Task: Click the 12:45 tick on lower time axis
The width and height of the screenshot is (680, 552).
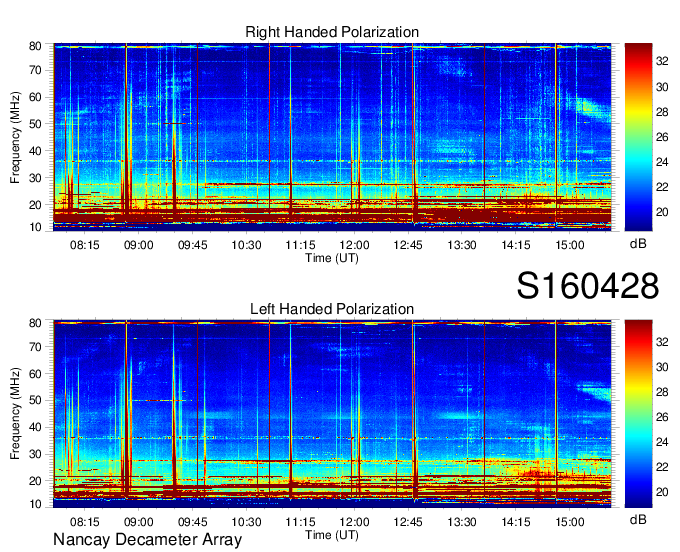Action: click(408, 522)
